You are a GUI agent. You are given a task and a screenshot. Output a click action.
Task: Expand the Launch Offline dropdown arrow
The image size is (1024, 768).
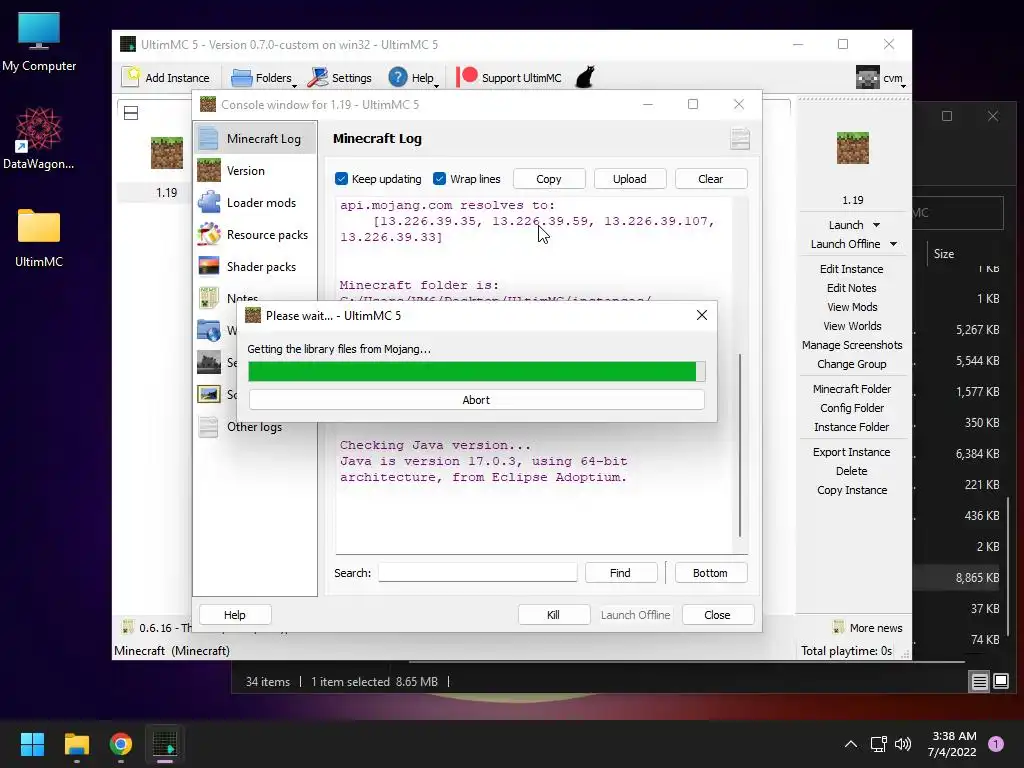click(x=893, y=244)
